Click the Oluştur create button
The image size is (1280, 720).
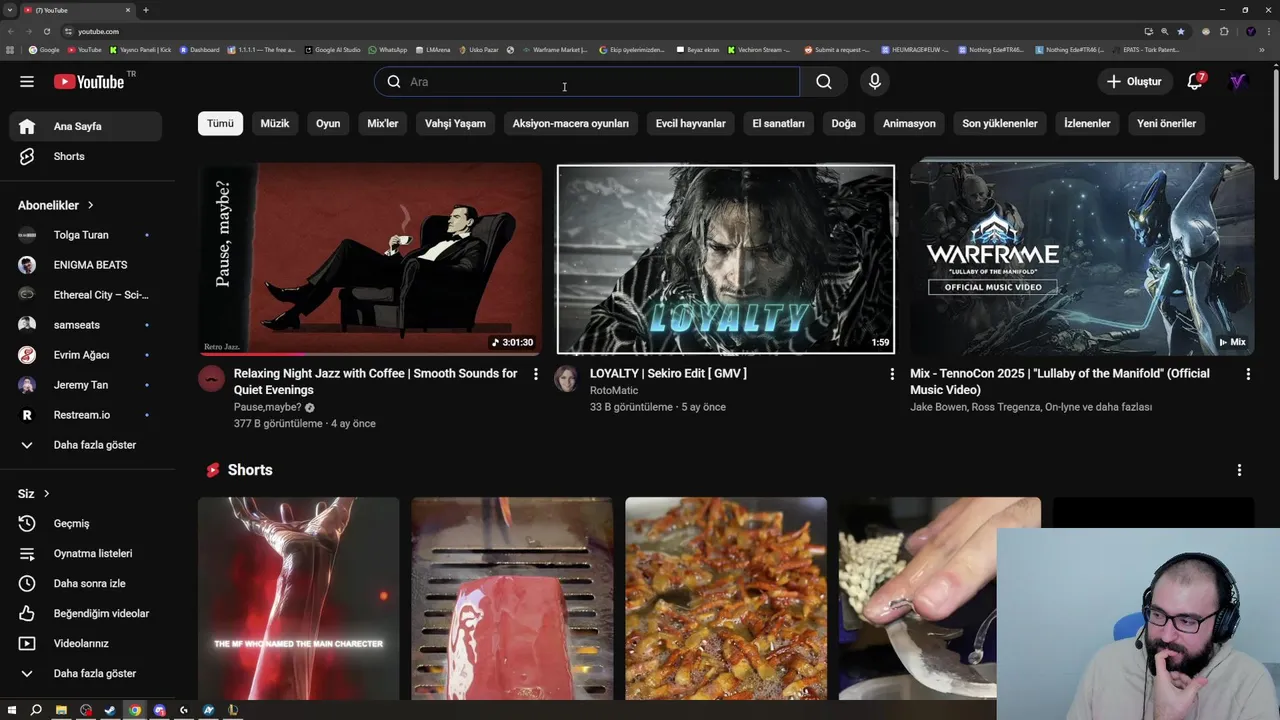(1135, 81)
